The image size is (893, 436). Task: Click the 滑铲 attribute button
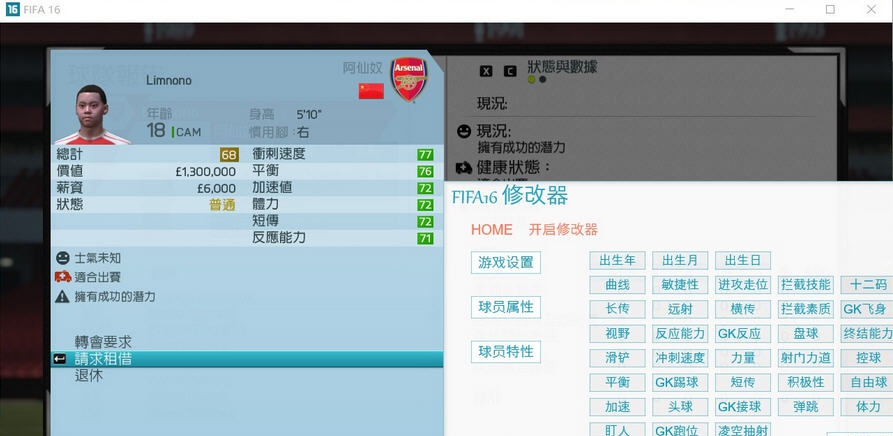coord(617,358)
